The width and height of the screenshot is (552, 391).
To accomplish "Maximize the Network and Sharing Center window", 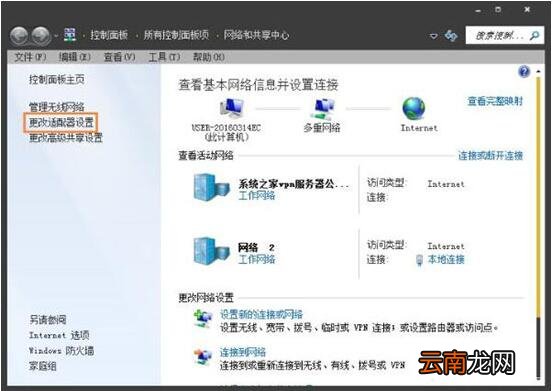I will [x=498, y=10].
